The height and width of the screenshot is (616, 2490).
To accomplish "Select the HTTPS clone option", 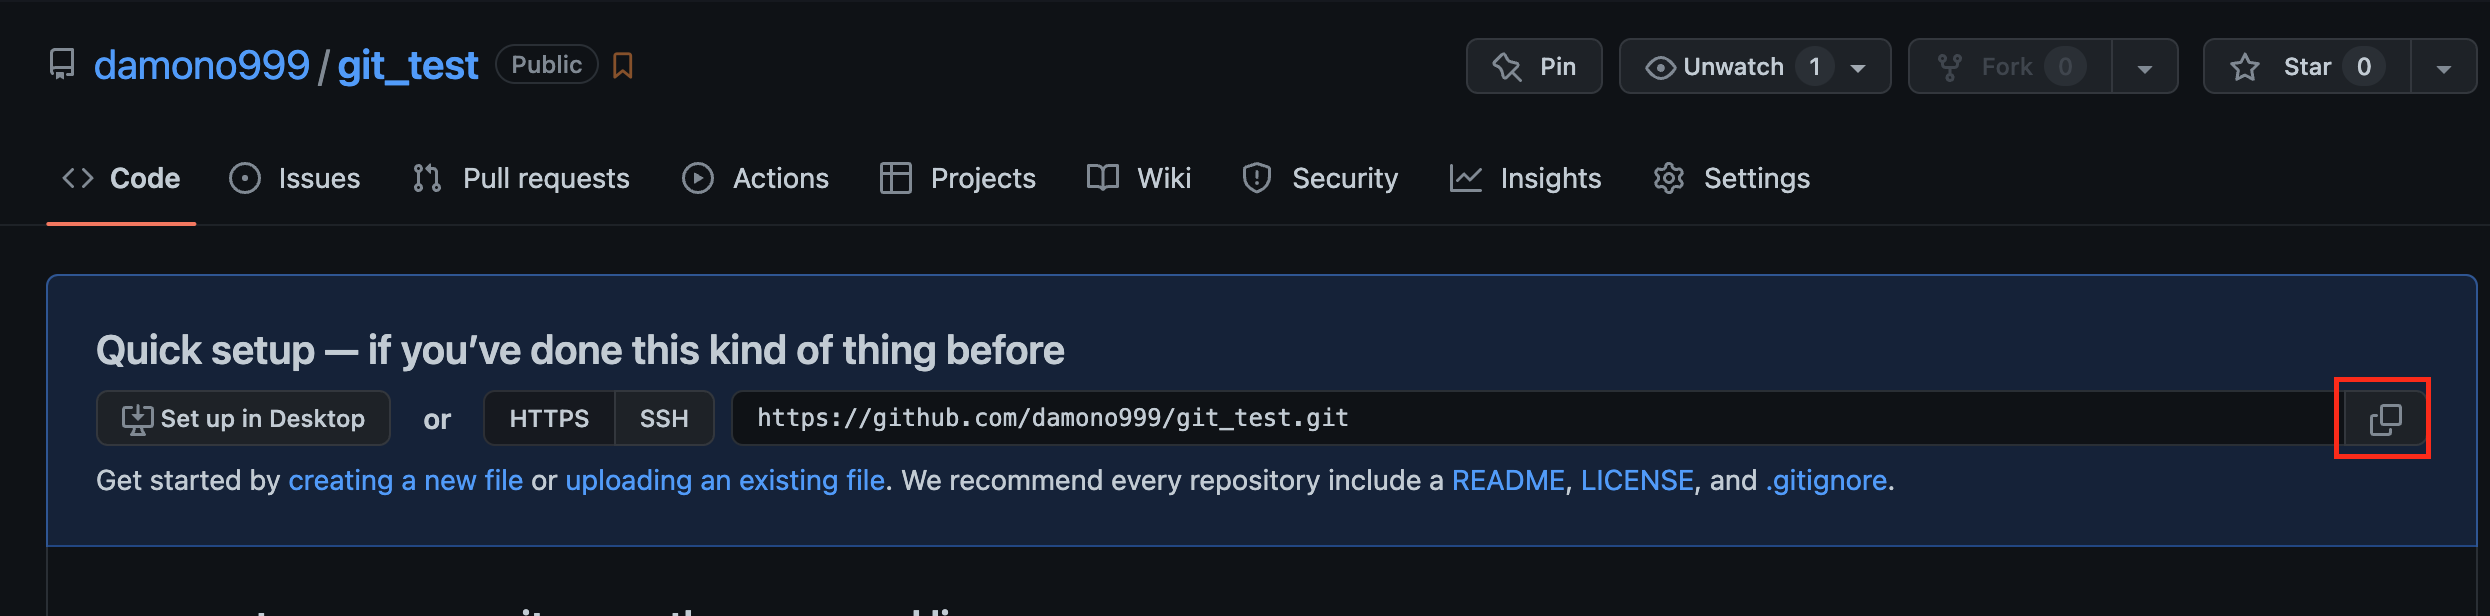I will 549,418.
